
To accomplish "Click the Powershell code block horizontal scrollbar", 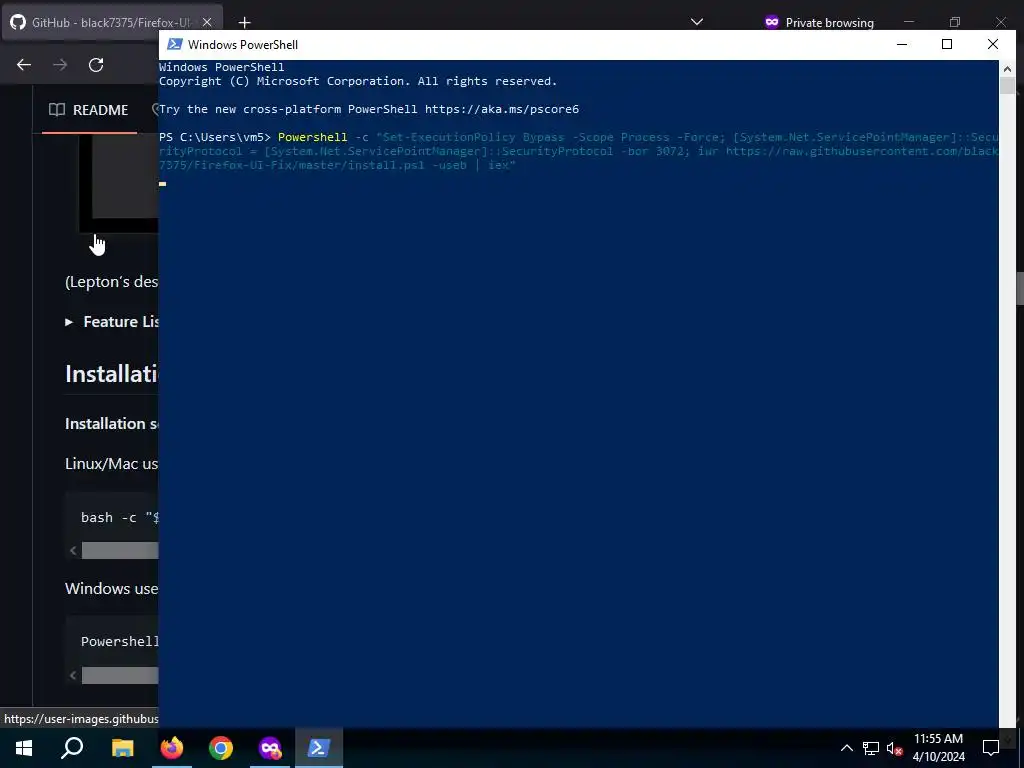I will click(120, 675).
